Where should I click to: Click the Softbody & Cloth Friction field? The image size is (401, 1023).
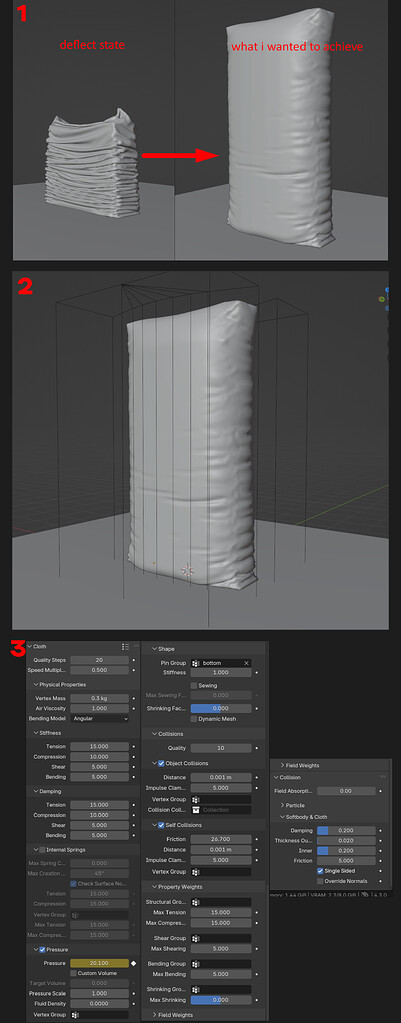coord(346,861)
